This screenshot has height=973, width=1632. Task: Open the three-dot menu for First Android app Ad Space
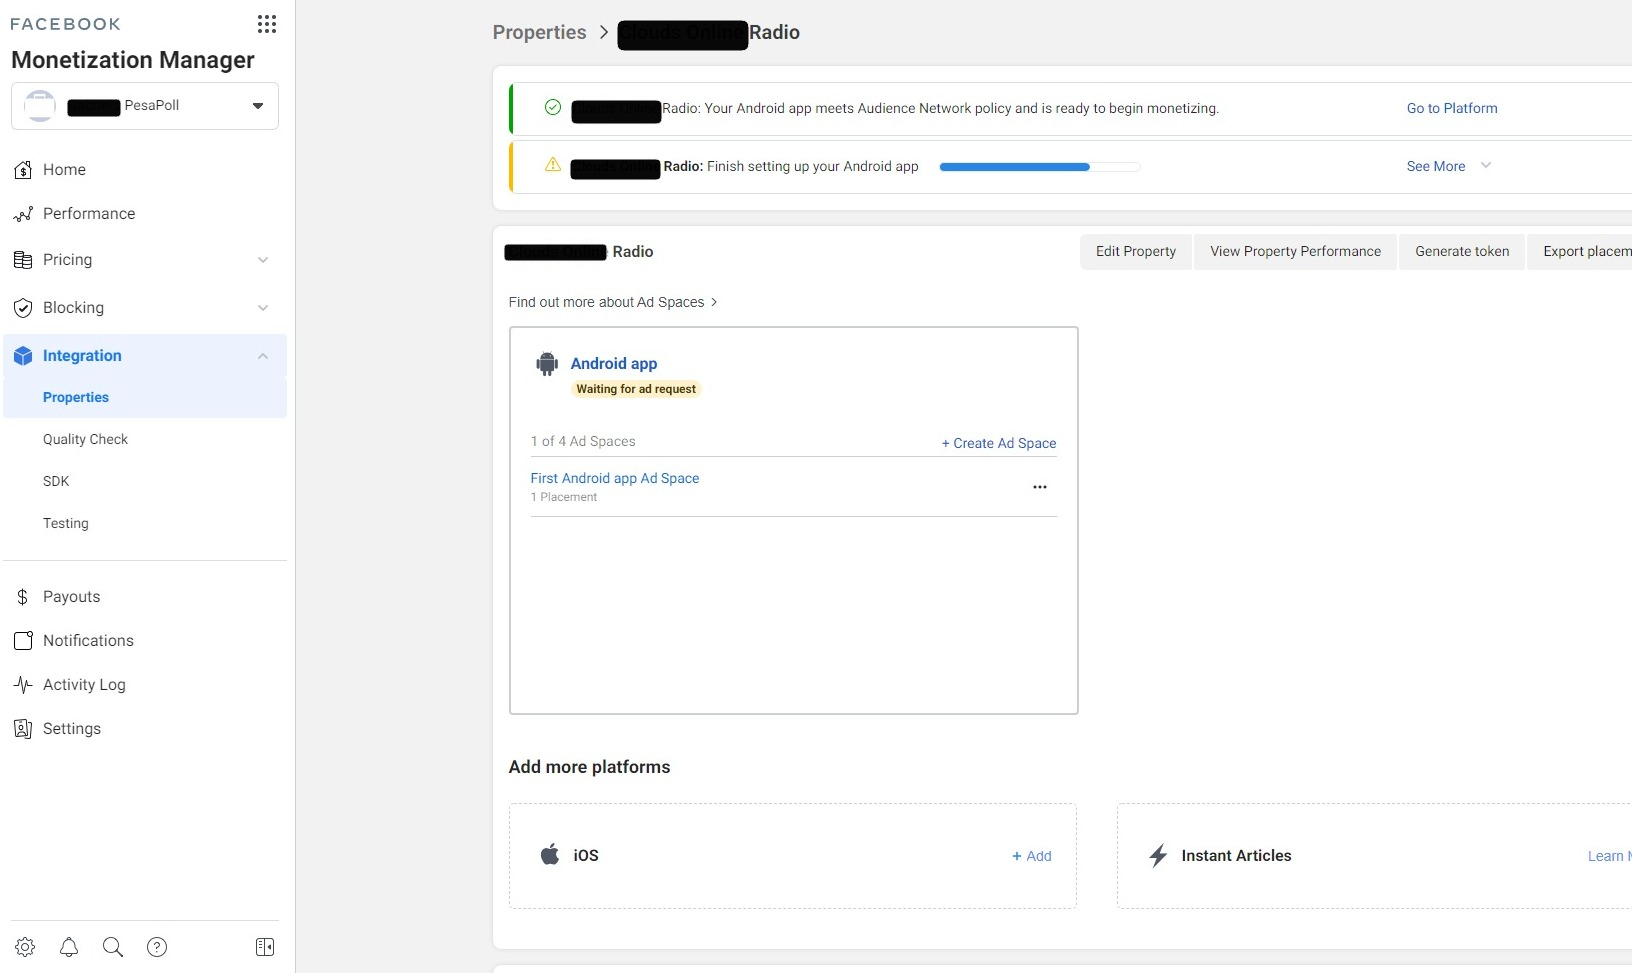pyautogui.click(x=1040, y=487)
